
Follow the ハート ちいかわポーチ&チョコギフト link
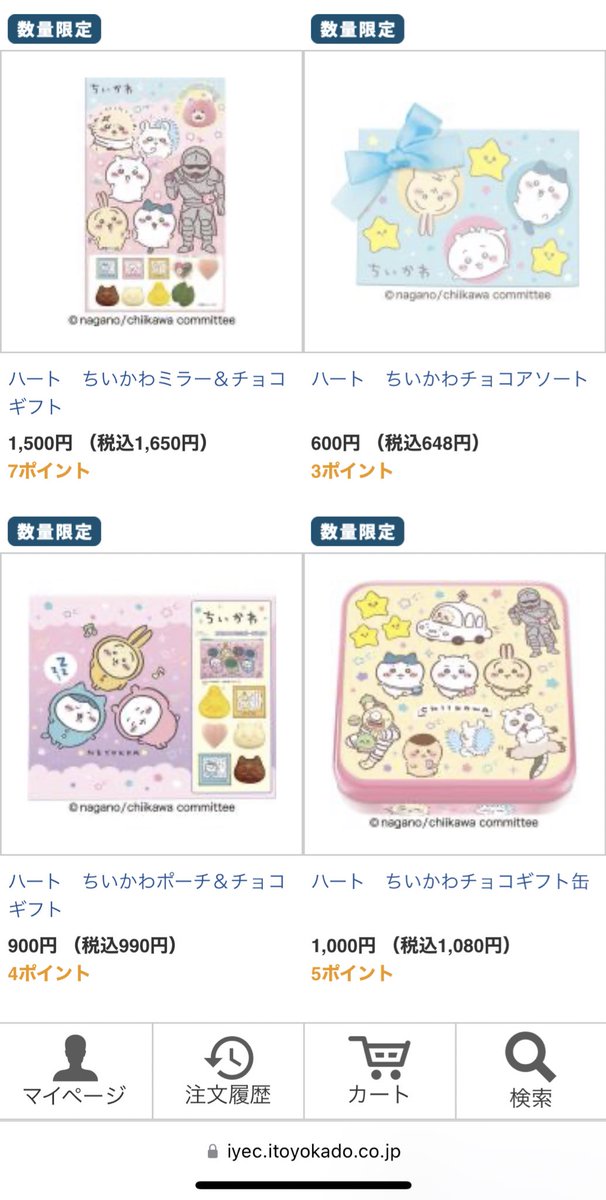(x=147, y=895)
